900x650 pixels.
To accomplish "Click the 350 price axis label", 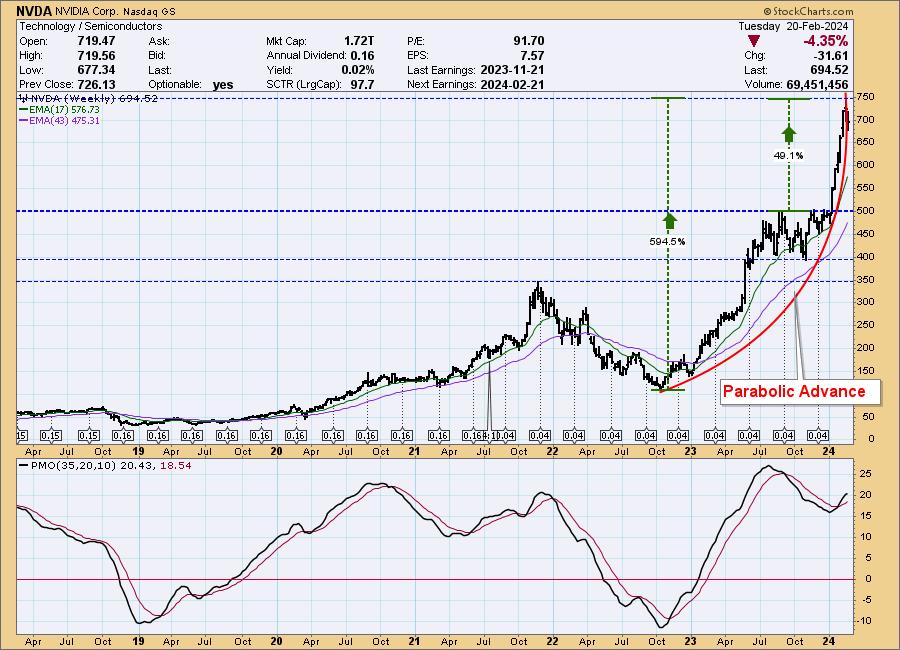I will [x=866, y=280].
